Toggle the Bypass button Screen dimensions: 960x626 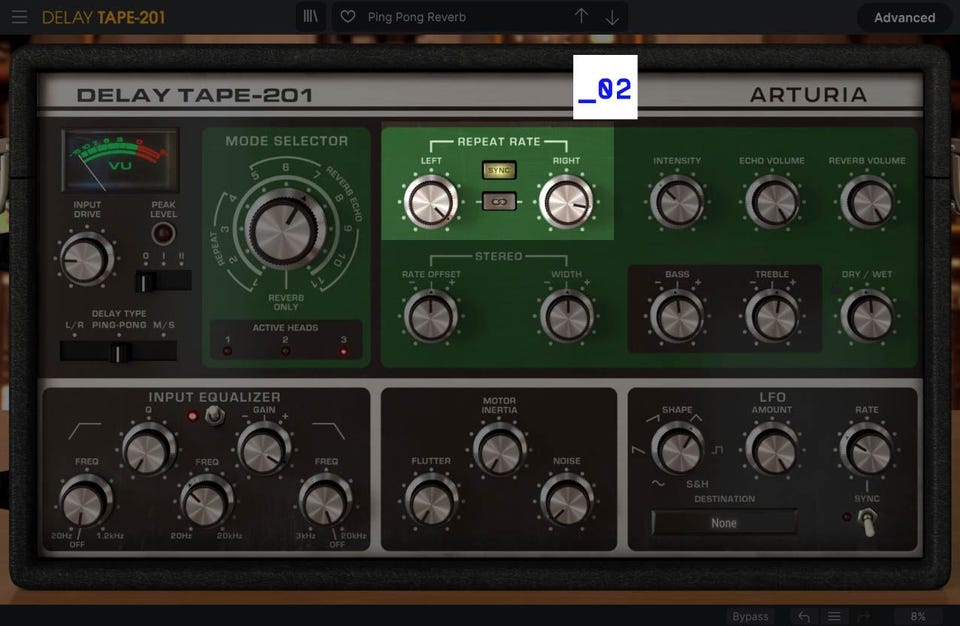[750, 616]
